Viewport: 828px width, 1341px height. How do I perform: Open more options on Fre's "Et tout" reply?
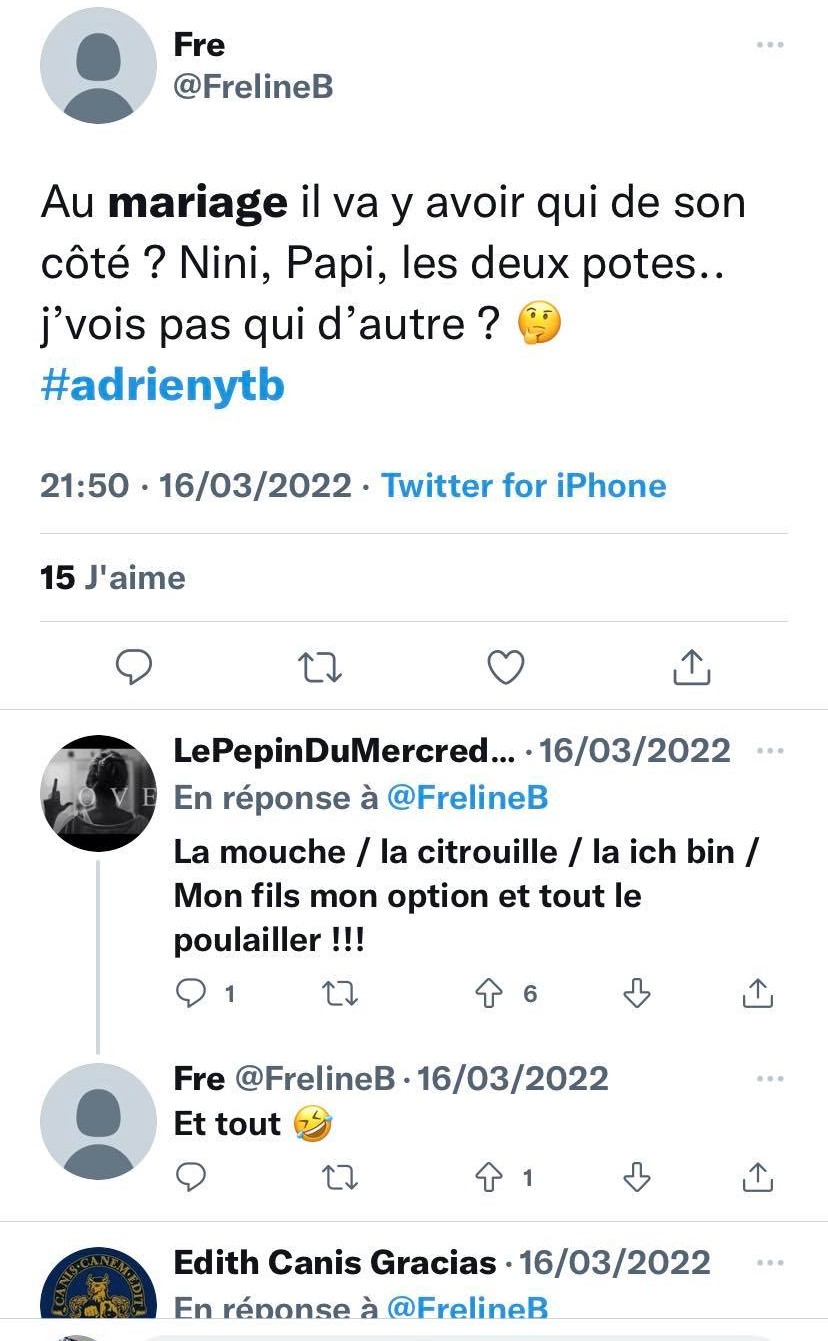pyautogui.click(x=769, y=1078)
